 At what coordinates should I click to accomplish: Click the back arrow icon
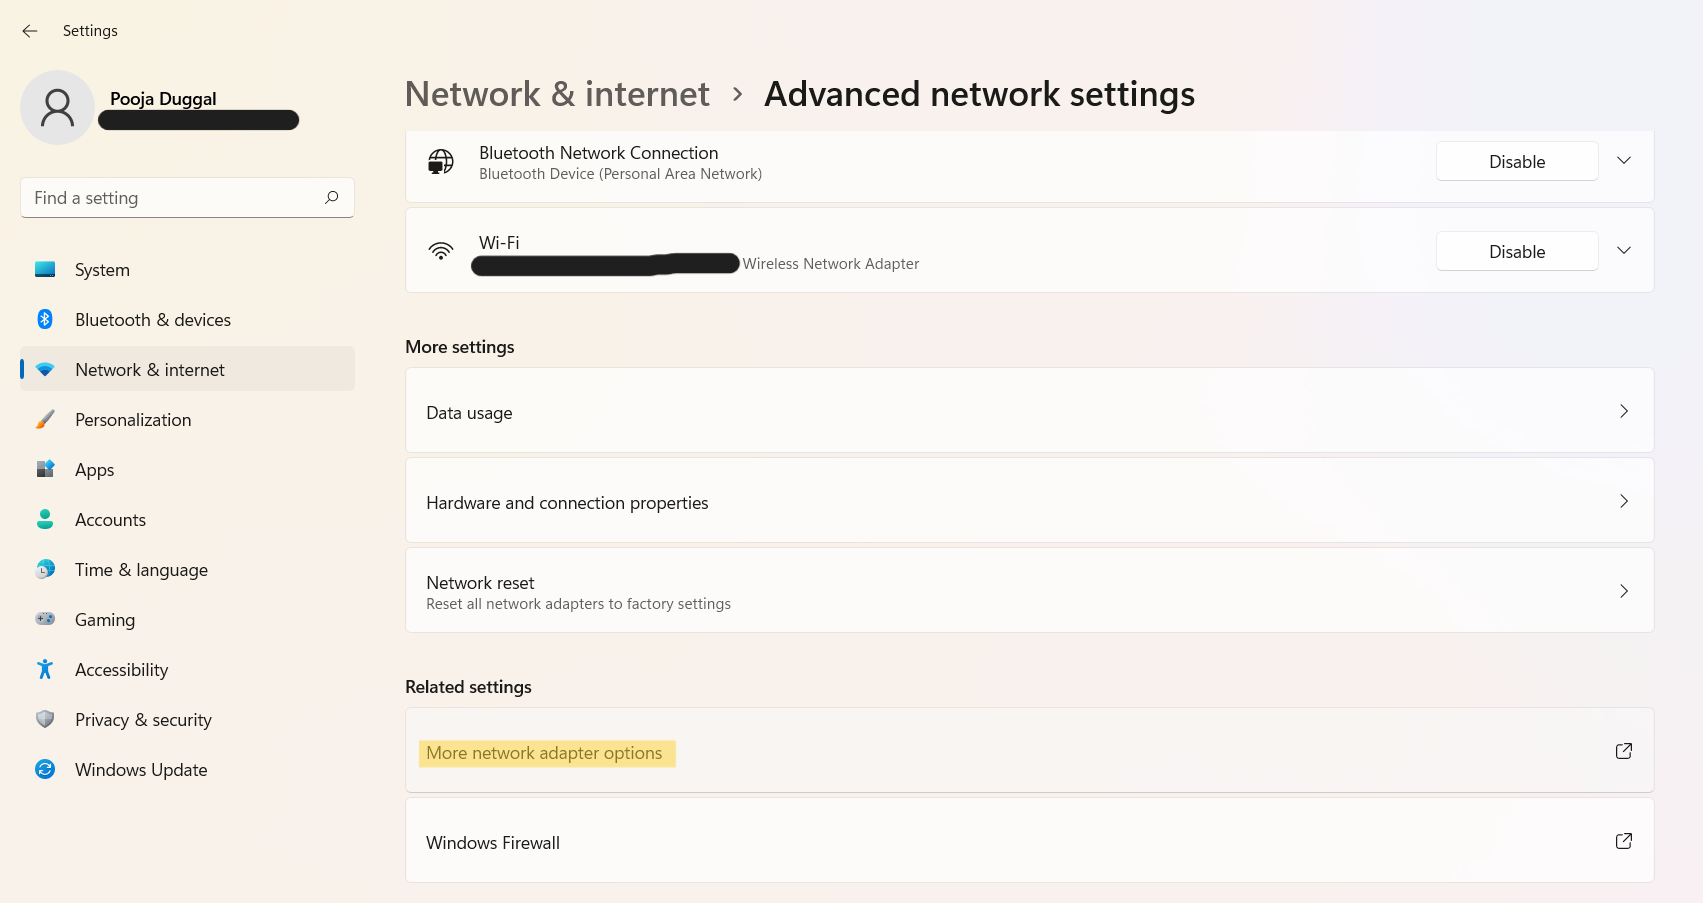[30, 31]
